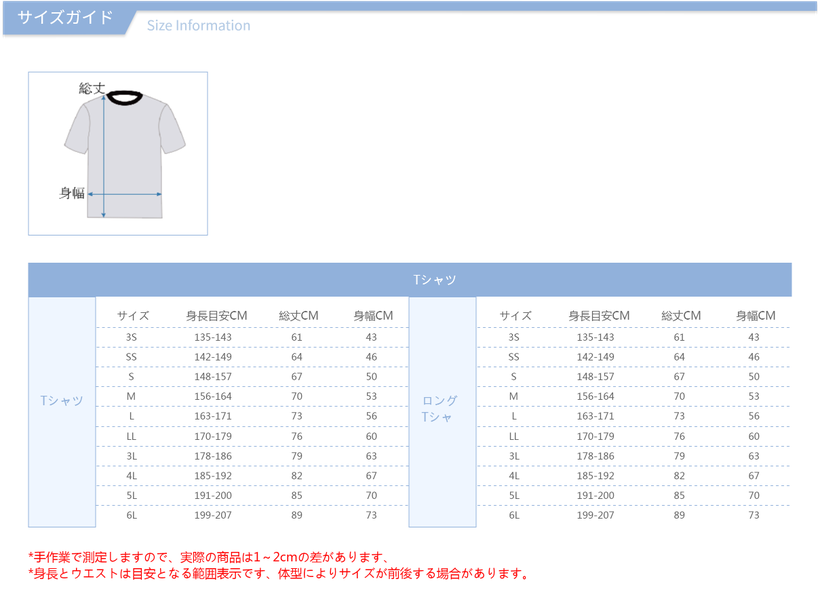Image resolution: width=820 pixels, height=596 pixels.
Task: Click height 185-192 in the ロングTシャツ table
Action: [x=596, y=476]
